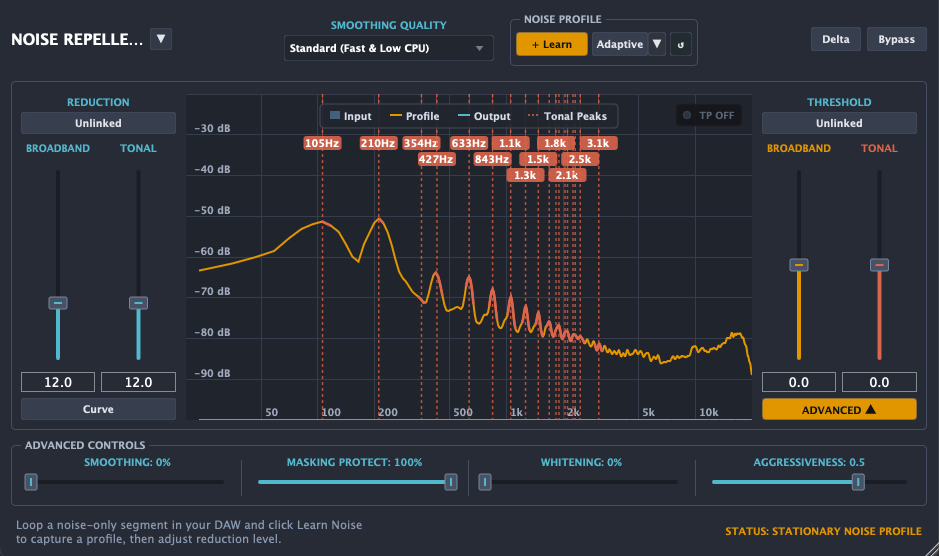
Task: Click the -30 dB axis label
Action: (x=213, y=128)
